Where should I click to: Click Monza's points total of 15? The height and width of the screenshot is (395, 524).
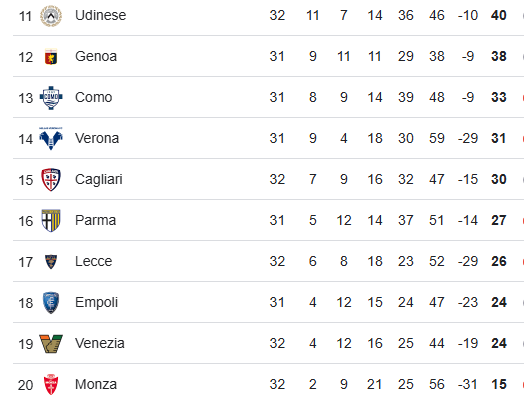click(499, 384)
